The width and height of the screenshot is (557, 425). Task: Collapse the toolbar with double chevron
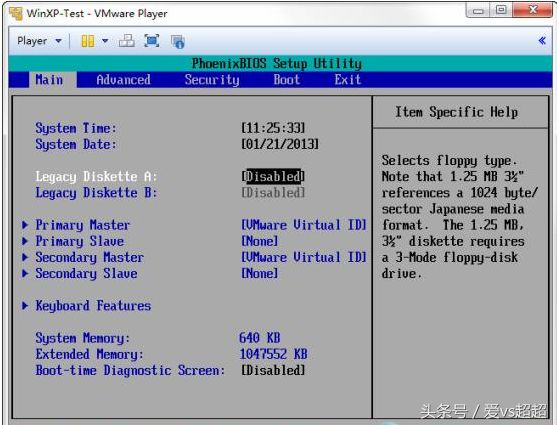[542, 41]
